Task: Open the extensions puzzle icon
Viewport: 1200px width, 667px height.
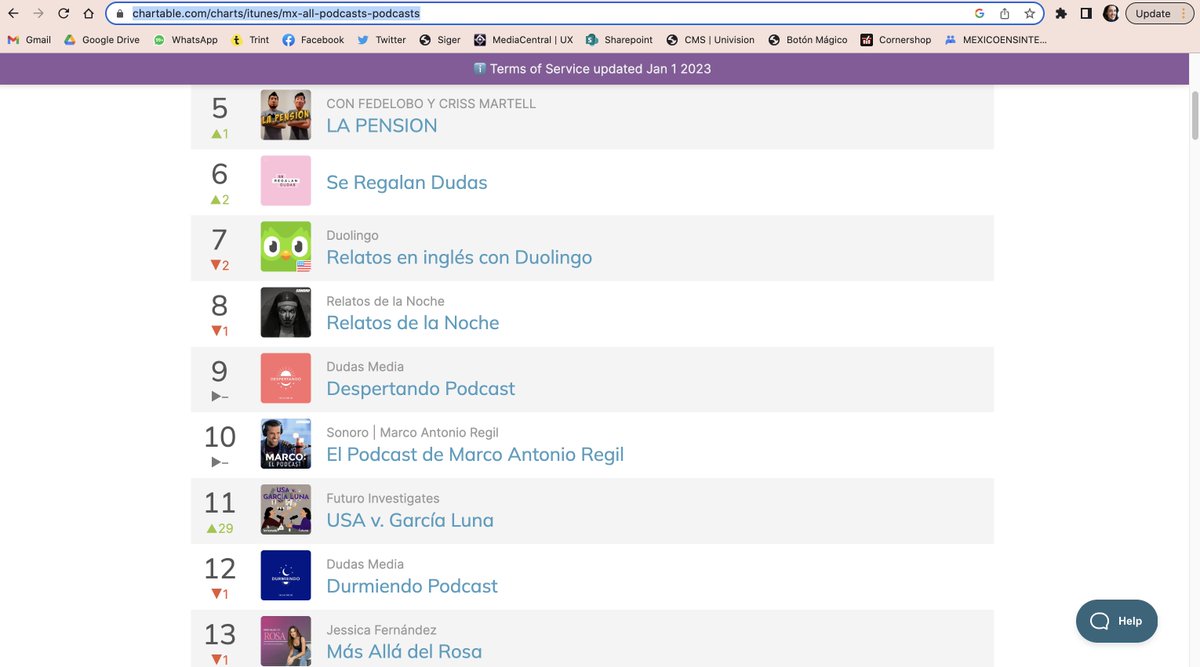Action: click(1061, 14)
